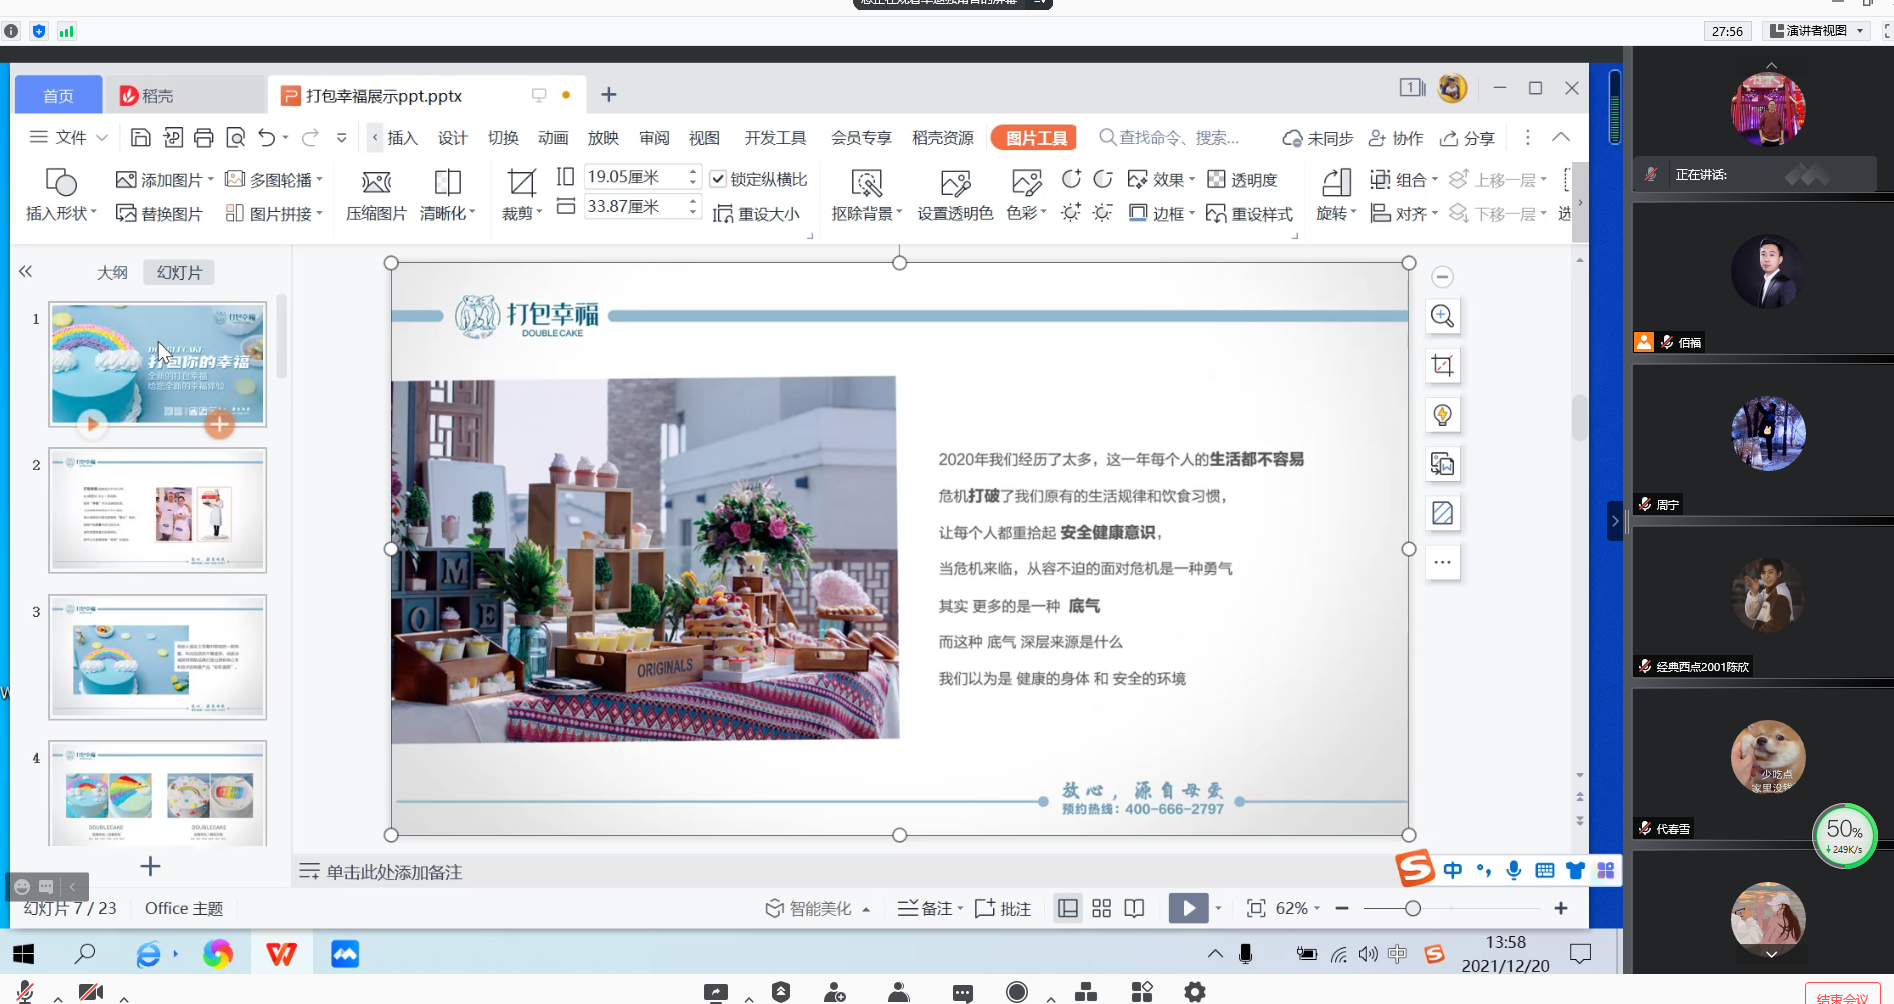Click the zoom-in plus in status bar
The height and width of the screenshot is (1004, 1894).
coord(1560,908)
